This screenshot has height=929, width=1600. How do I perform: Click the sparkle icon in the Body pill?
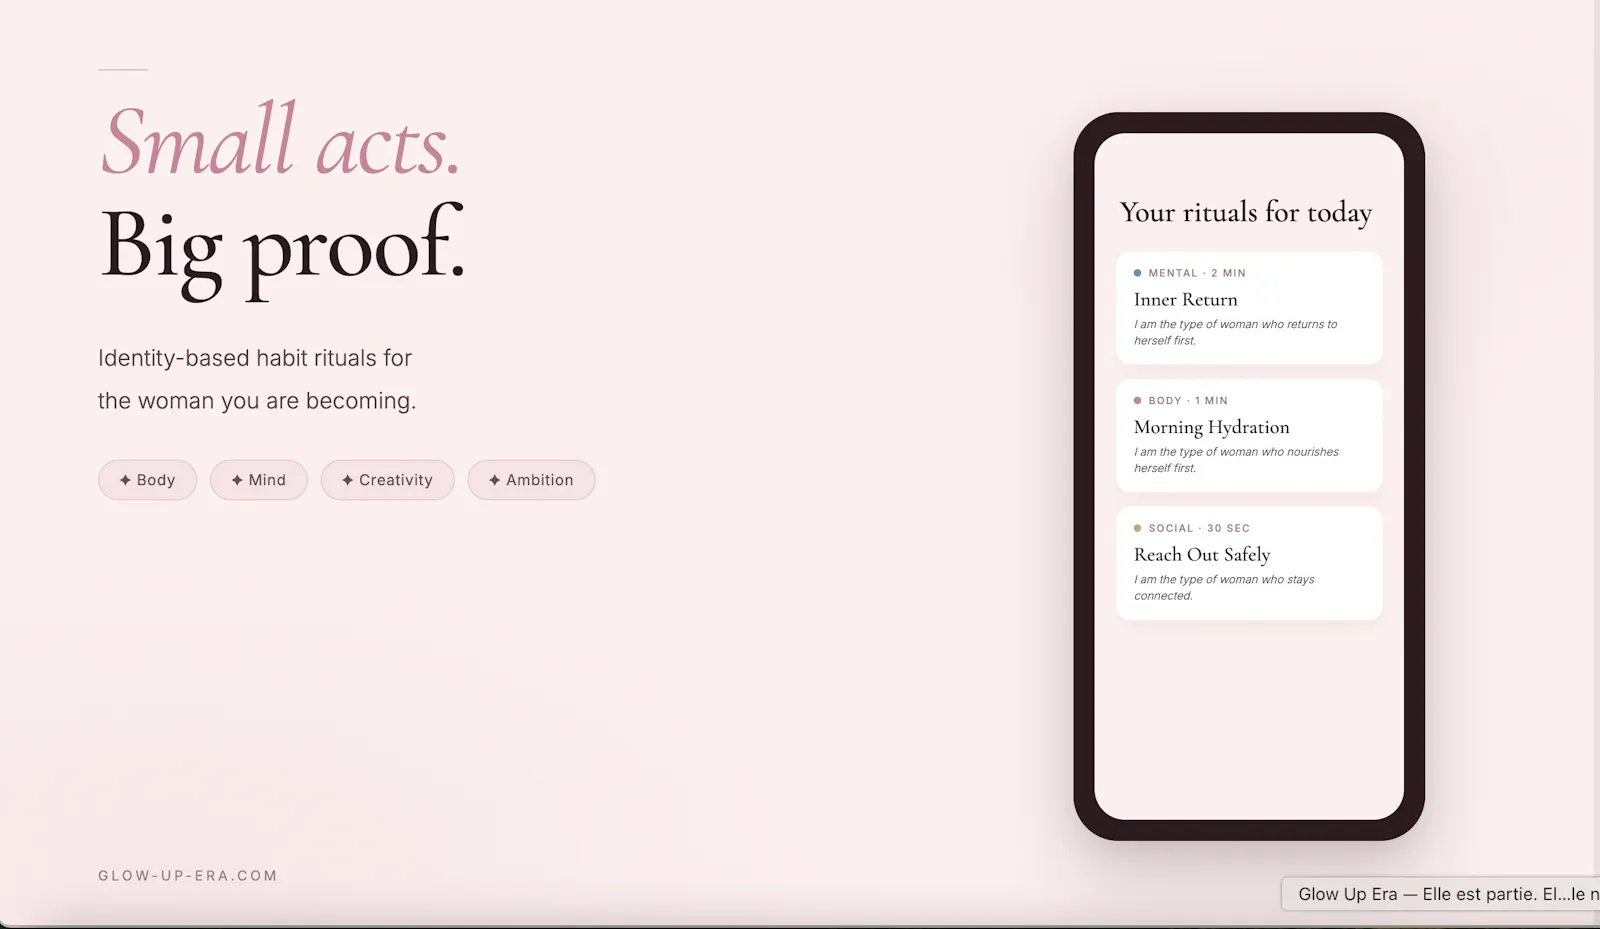pos(125,480)
